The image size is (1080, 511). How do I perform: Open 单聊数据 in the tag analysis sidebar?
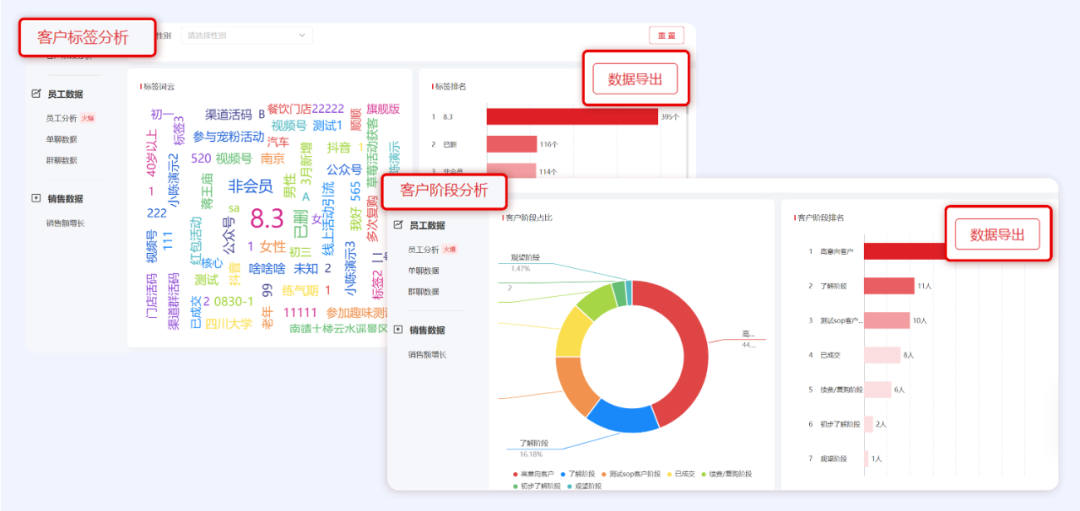(61, 139)
